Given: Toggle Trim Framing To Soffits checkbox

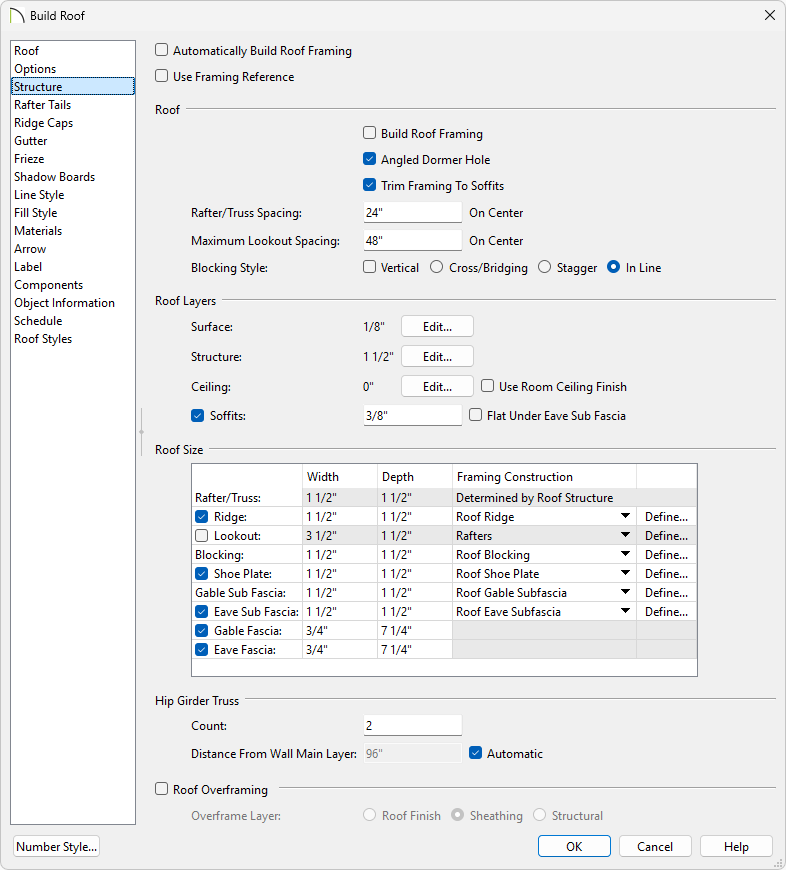Looking at the screenshot, I should (x=369, y=185).
